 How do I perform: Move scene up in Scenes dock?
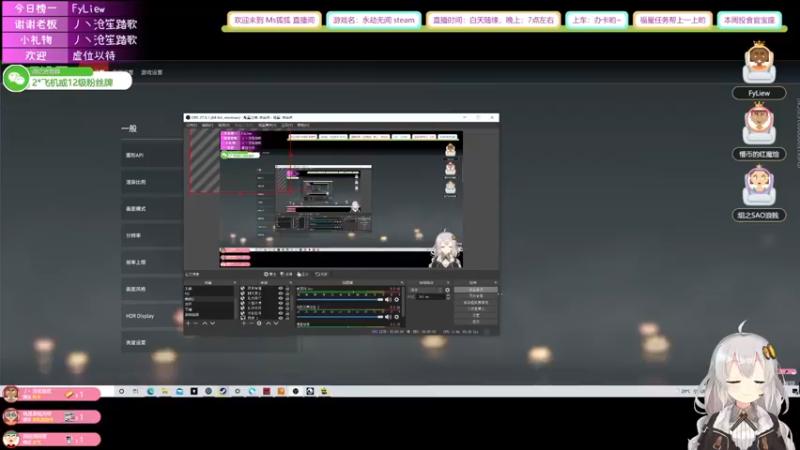coord(205,323)
